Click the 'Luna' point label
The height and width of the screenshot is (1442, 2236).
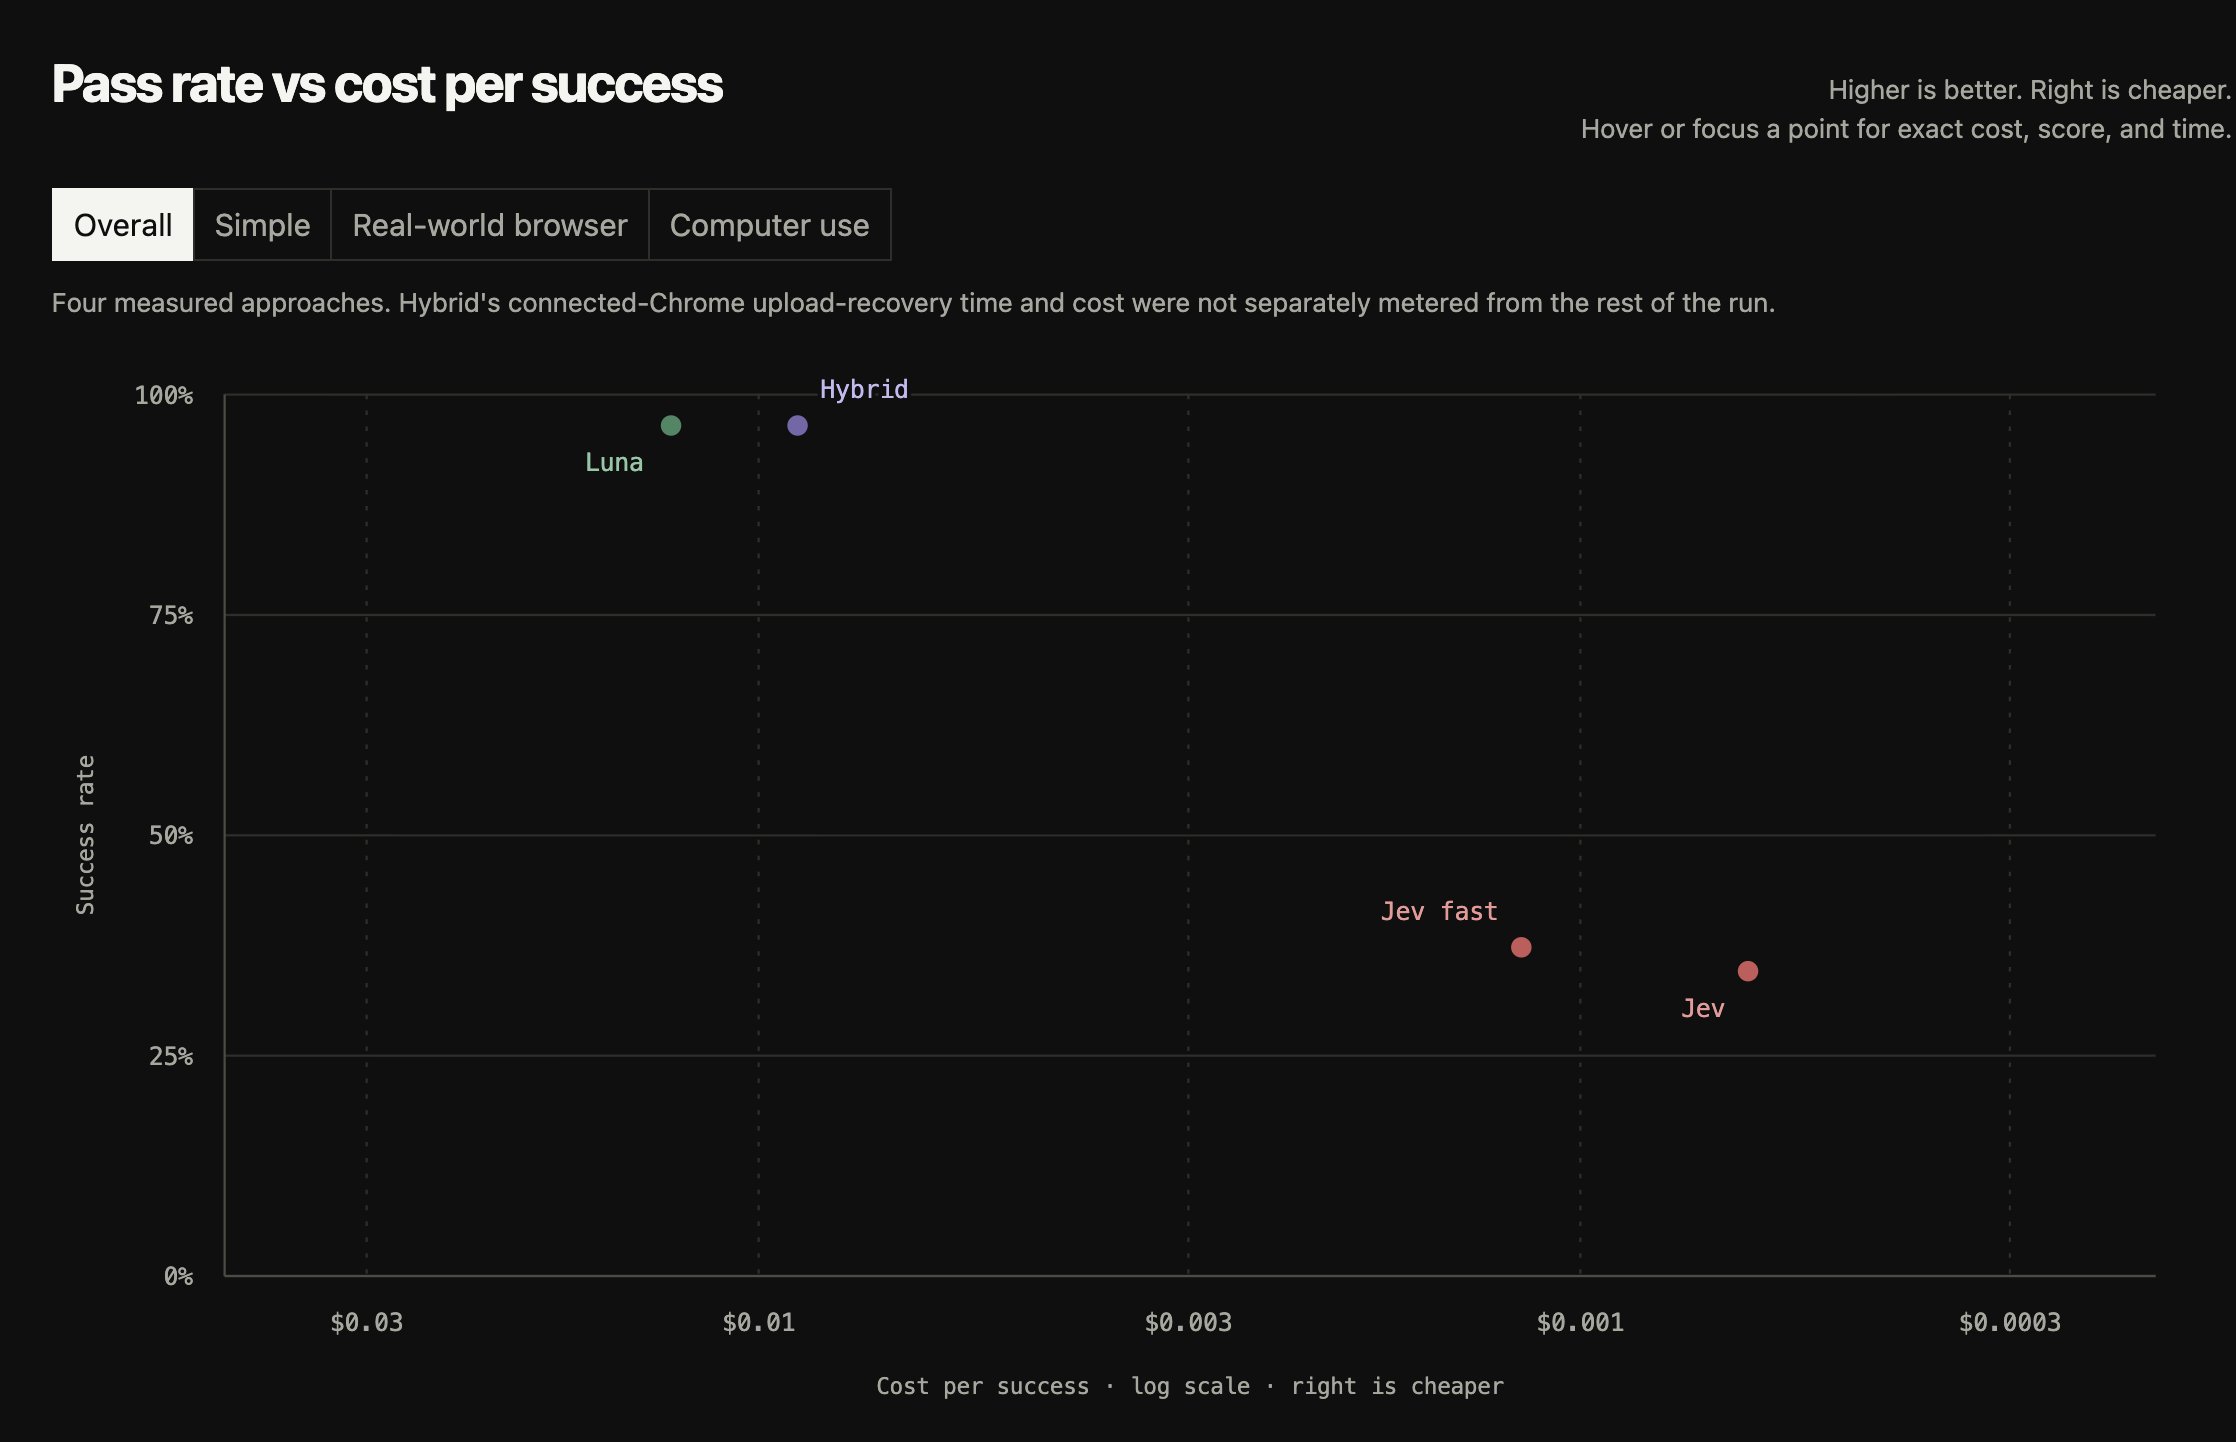(614, 462)
